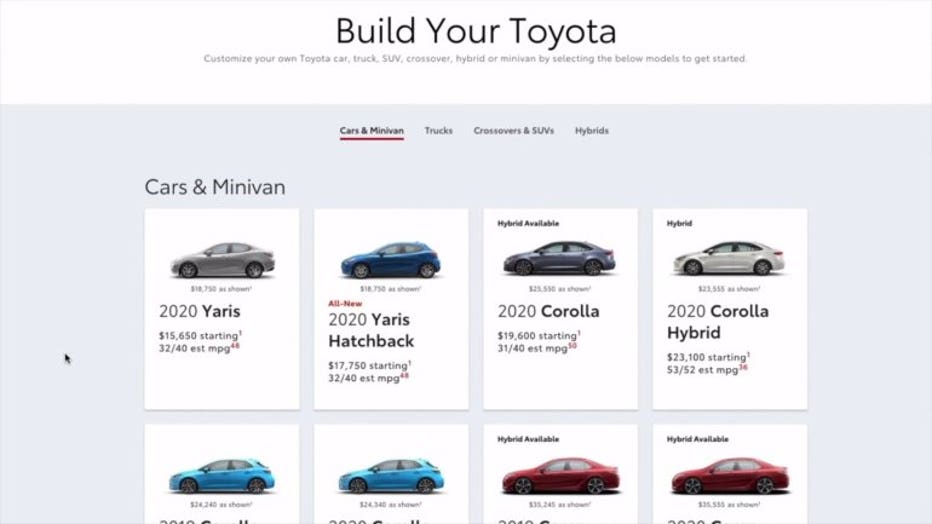932x524 pixels.
Task: Open the Crossovers & SUVs tab
Action: (514, 131)
